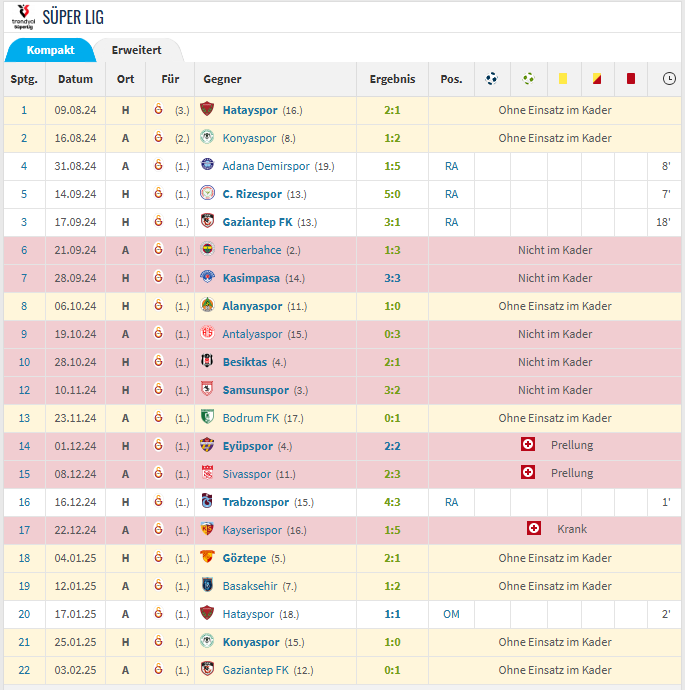Click the Trabzonspor club crest
This screenshot has width=685, height=690.
[x=207, y=501]
